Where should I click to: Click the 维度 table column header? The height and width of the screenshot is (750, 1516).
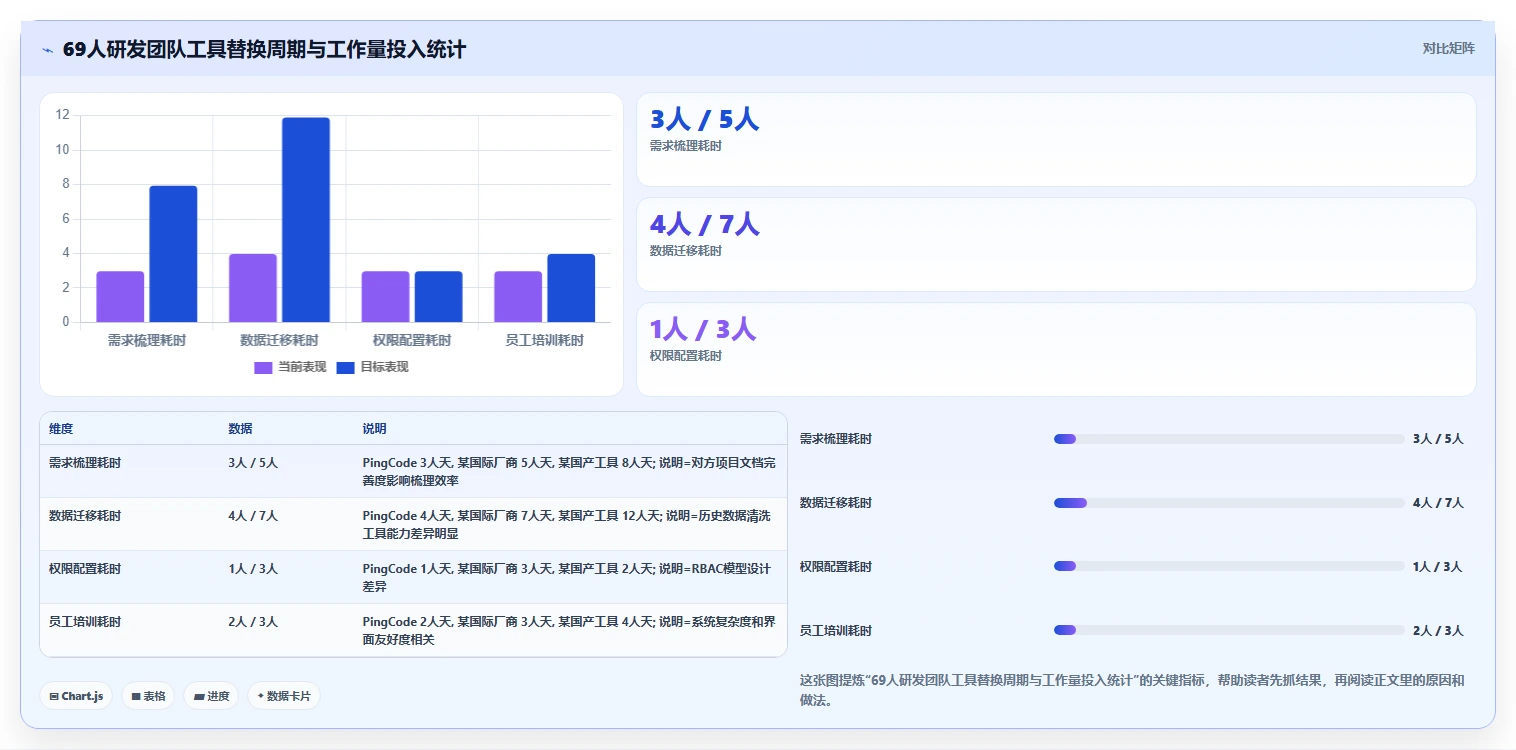click(x=61, y=429)
